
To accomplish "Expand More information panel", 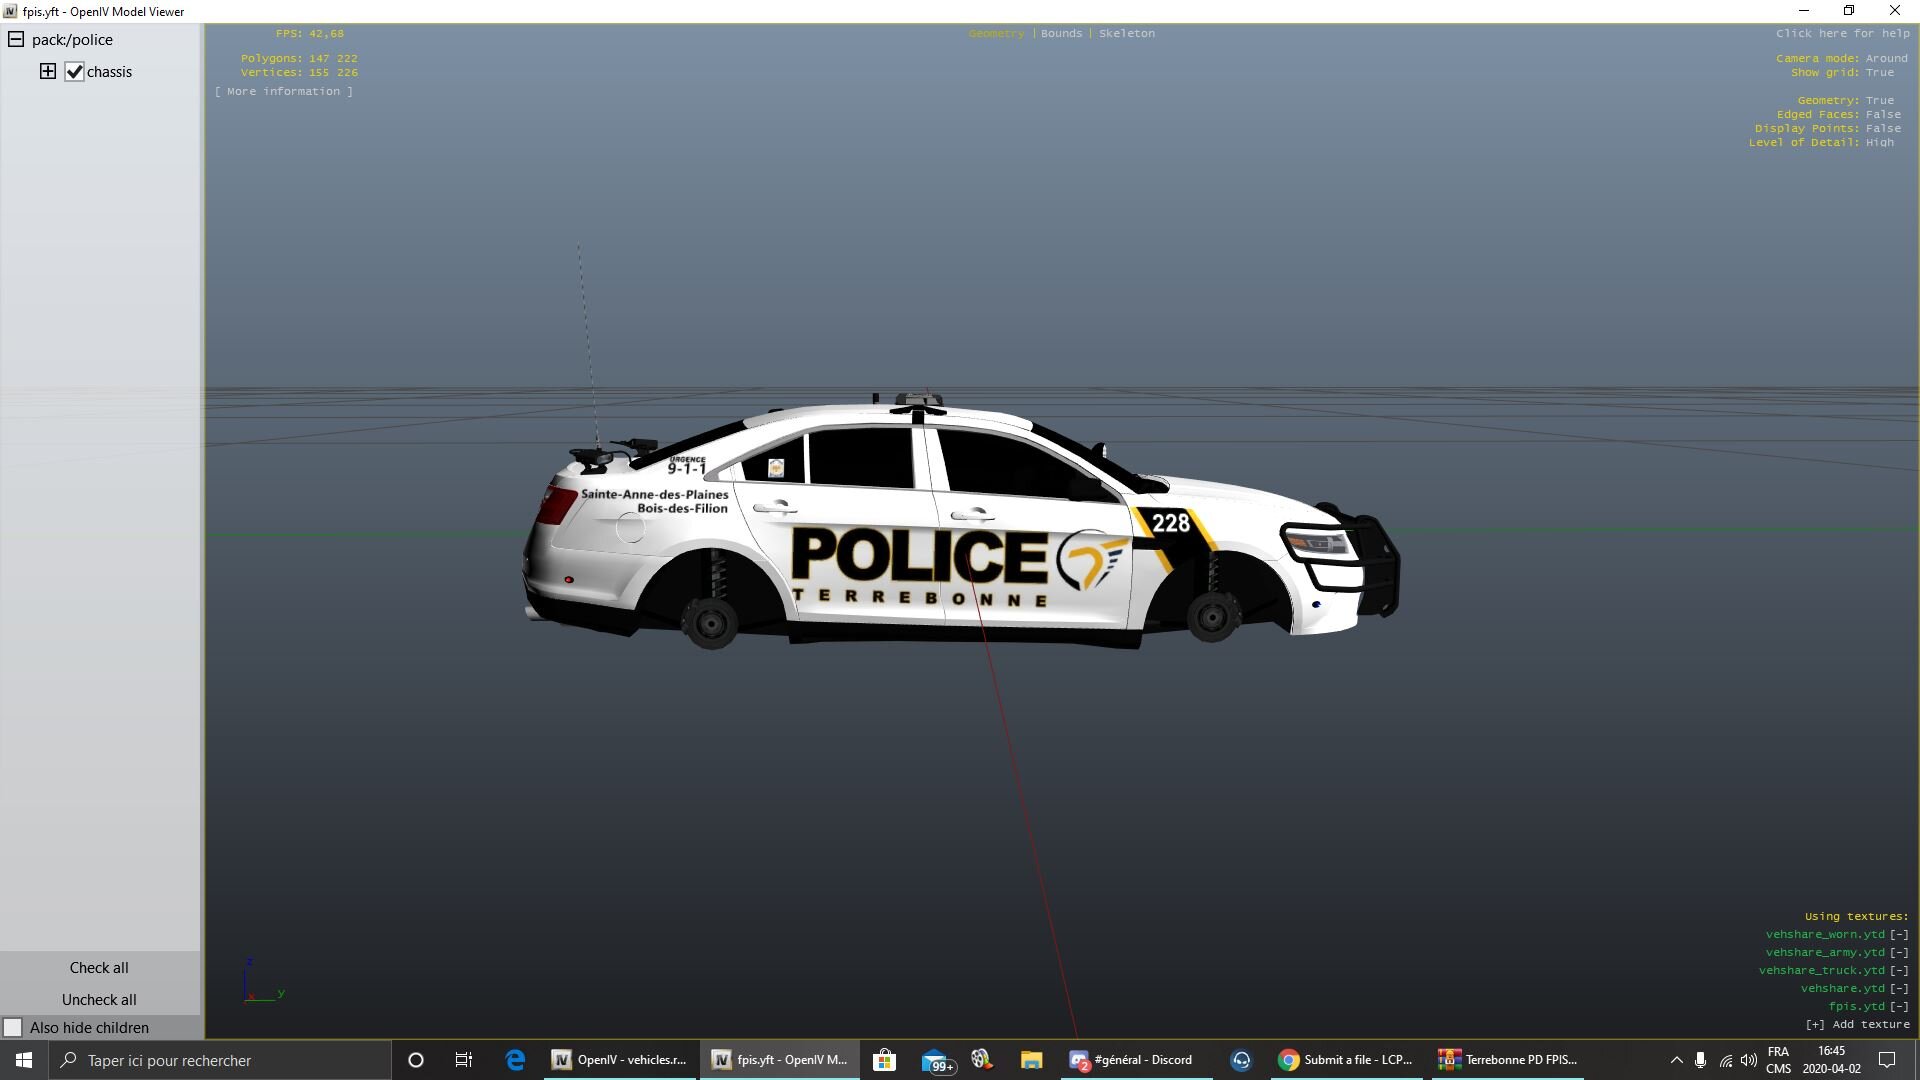I will point(284,91).
